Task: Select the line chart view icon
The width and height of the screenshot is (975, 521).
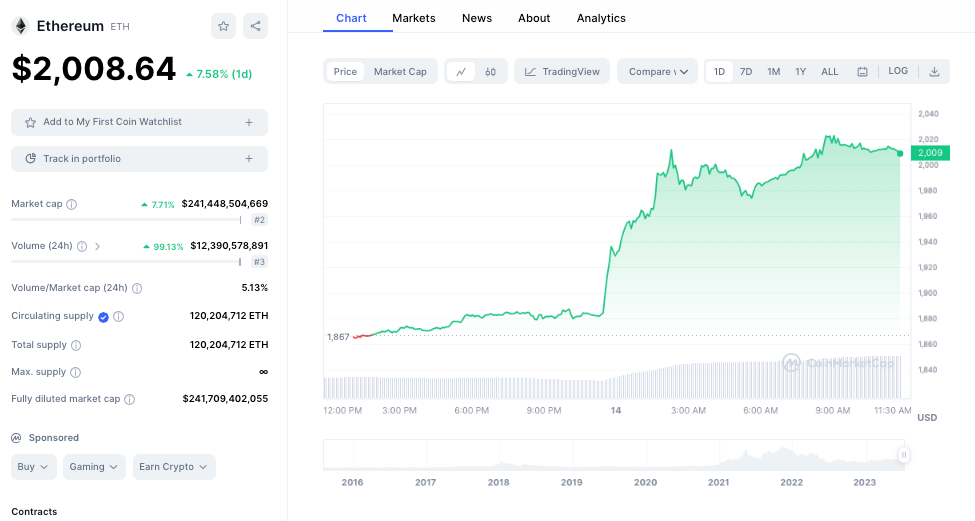Action: coord(461,72)
